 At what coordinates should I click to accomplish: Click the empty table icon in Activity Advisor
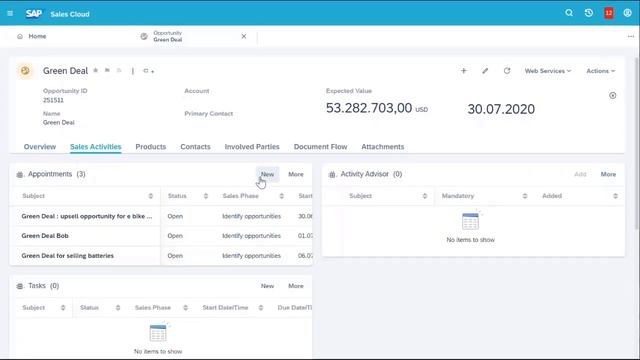[470, 221]
